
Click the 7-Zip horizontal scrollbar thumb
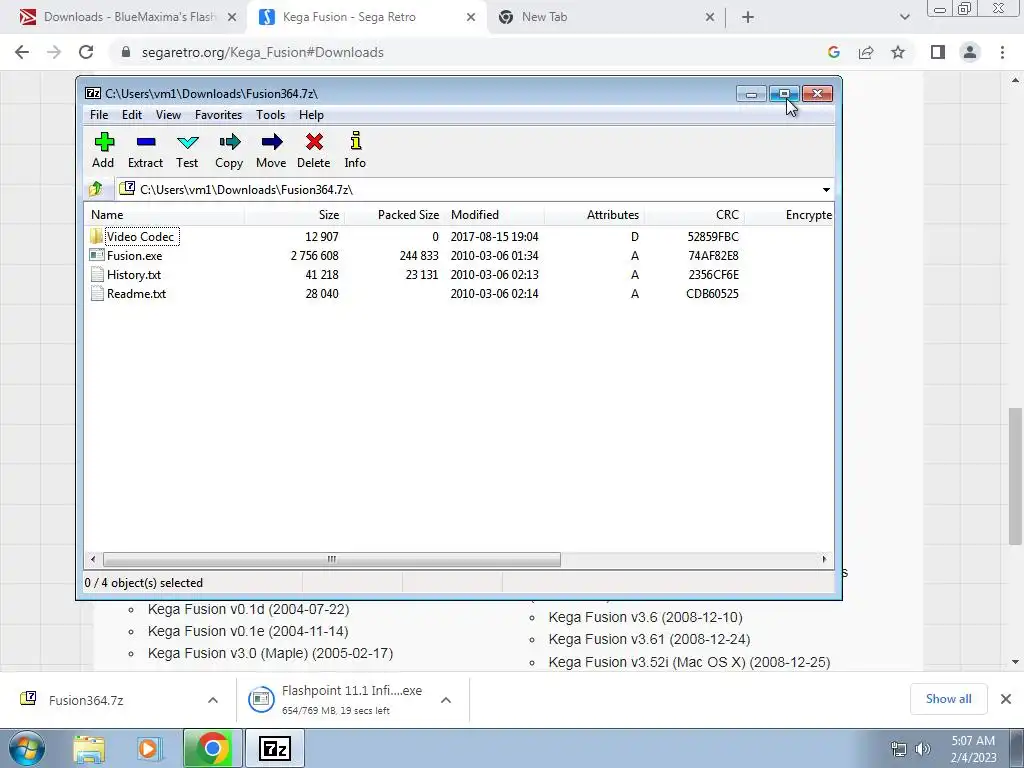click(332, 559)
